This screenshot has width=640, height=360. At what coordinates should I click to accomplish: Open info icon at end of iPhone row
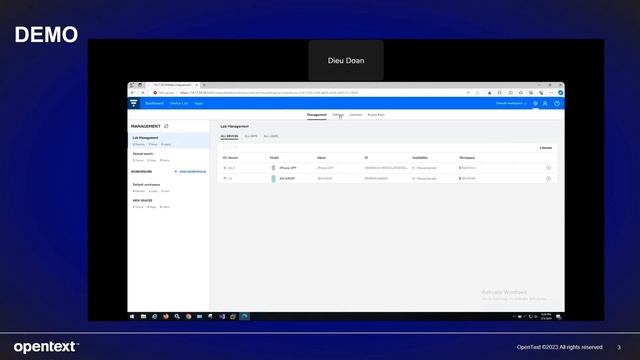pos(548,168)
